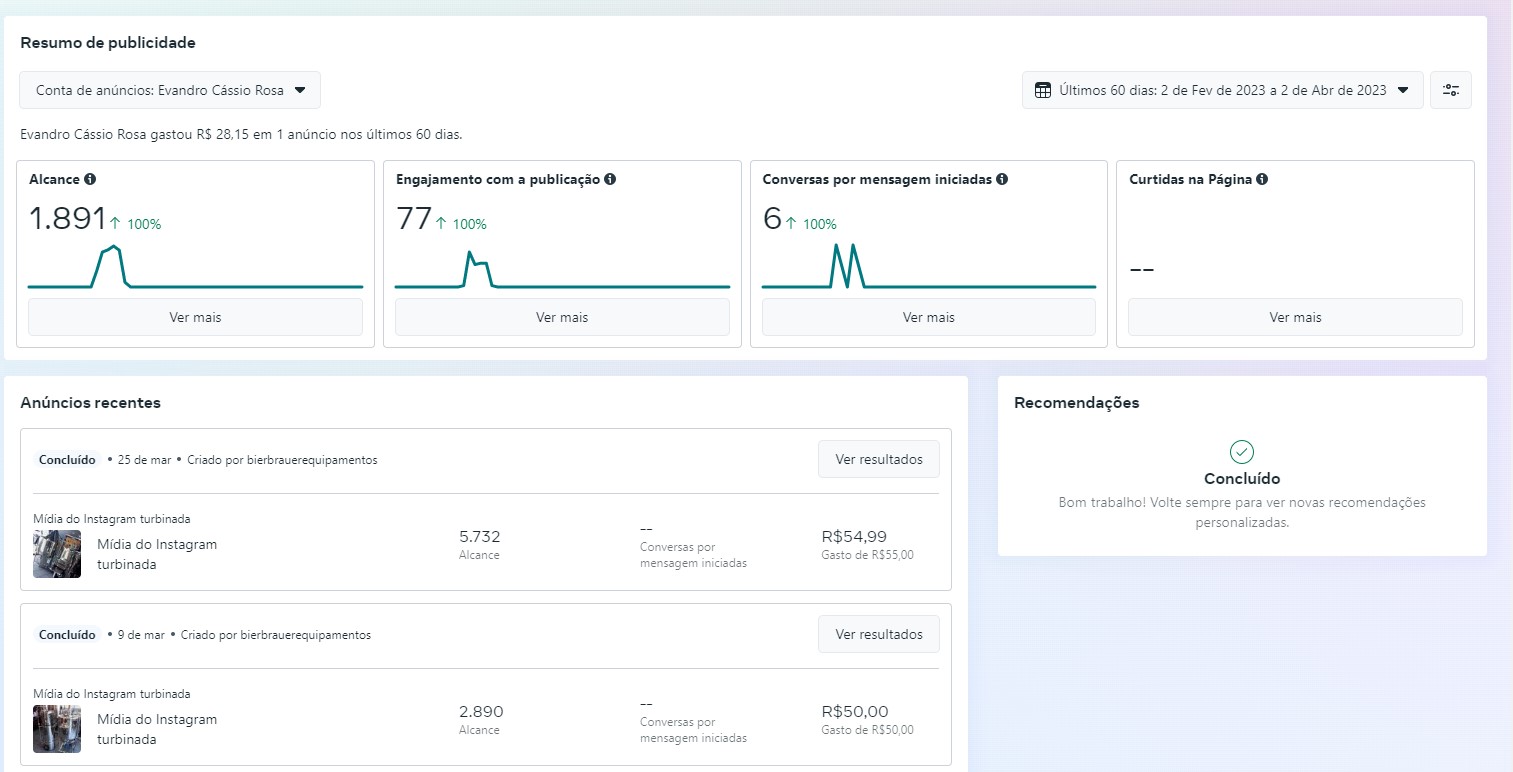Click the 25 de mar ad thumbnail
This screenshot has height=772, width=1513.
57,554
